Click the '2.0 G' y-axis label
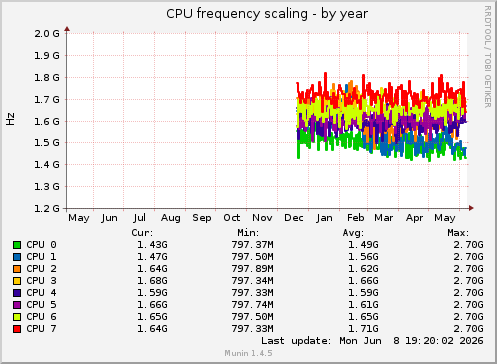 47,33
